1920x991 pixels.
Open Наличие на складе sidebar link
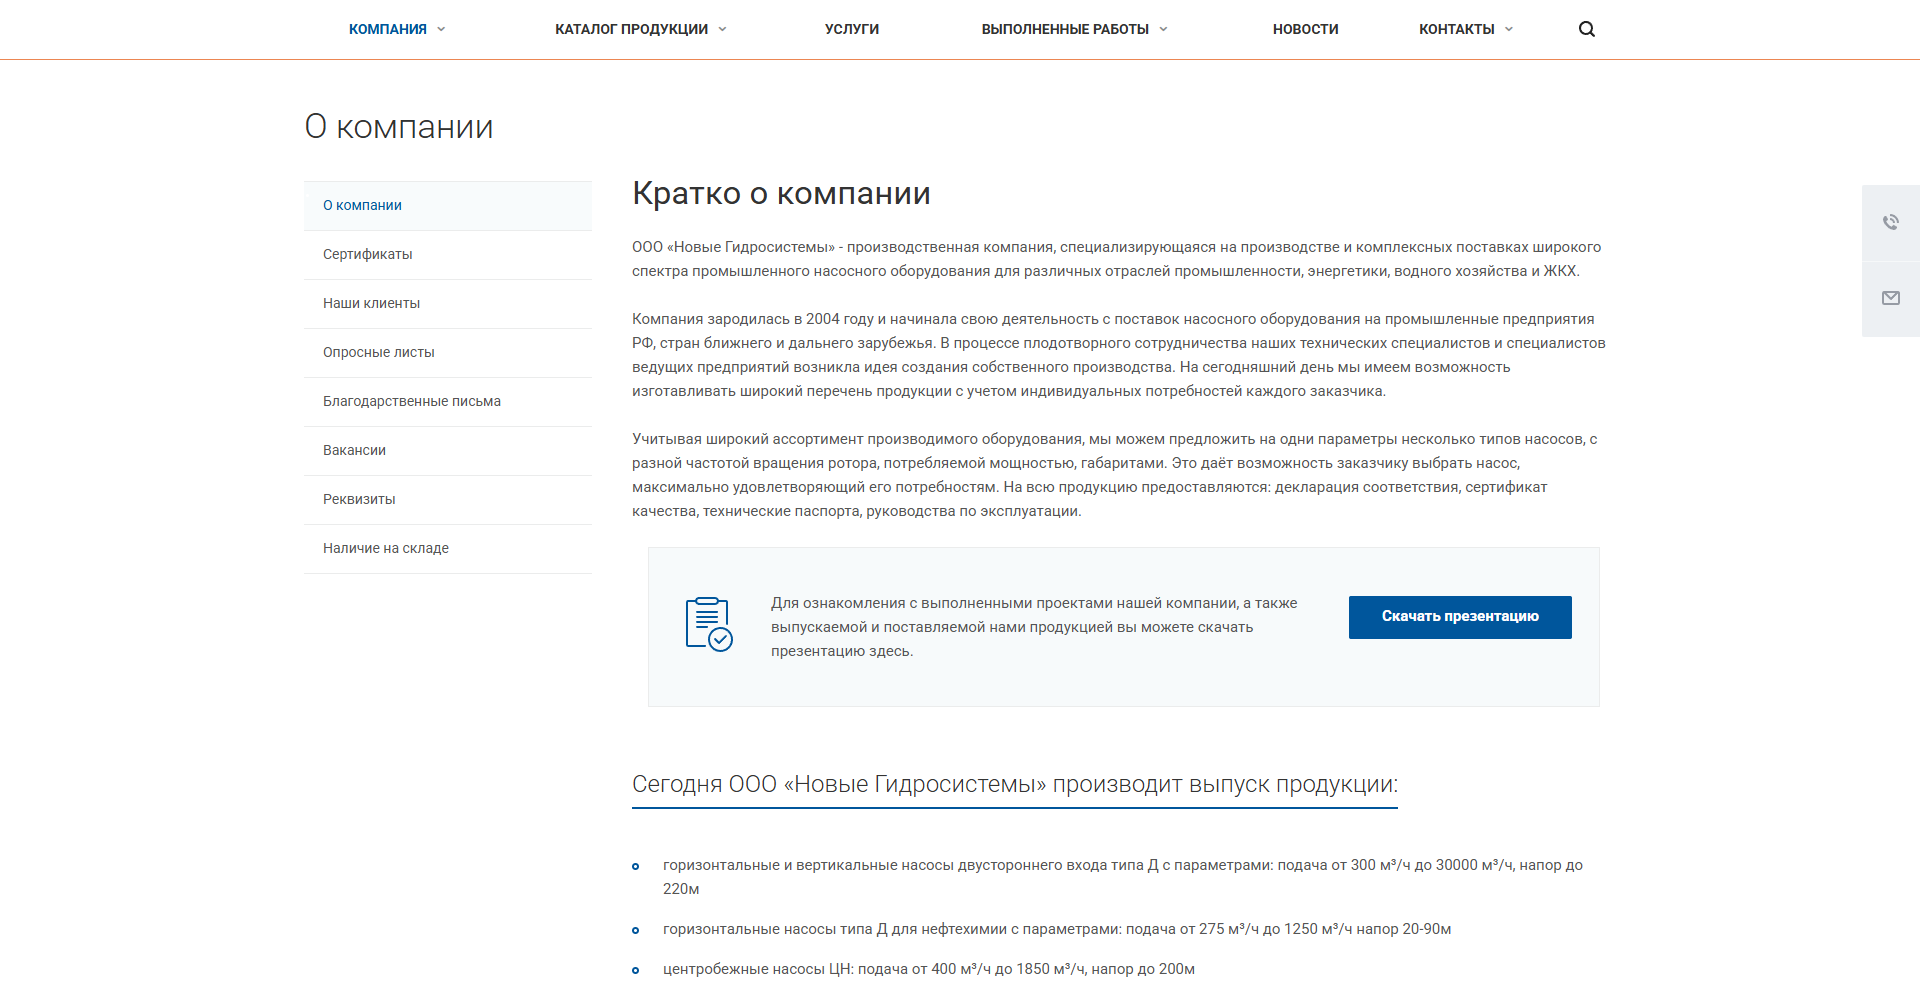(385, 548)
